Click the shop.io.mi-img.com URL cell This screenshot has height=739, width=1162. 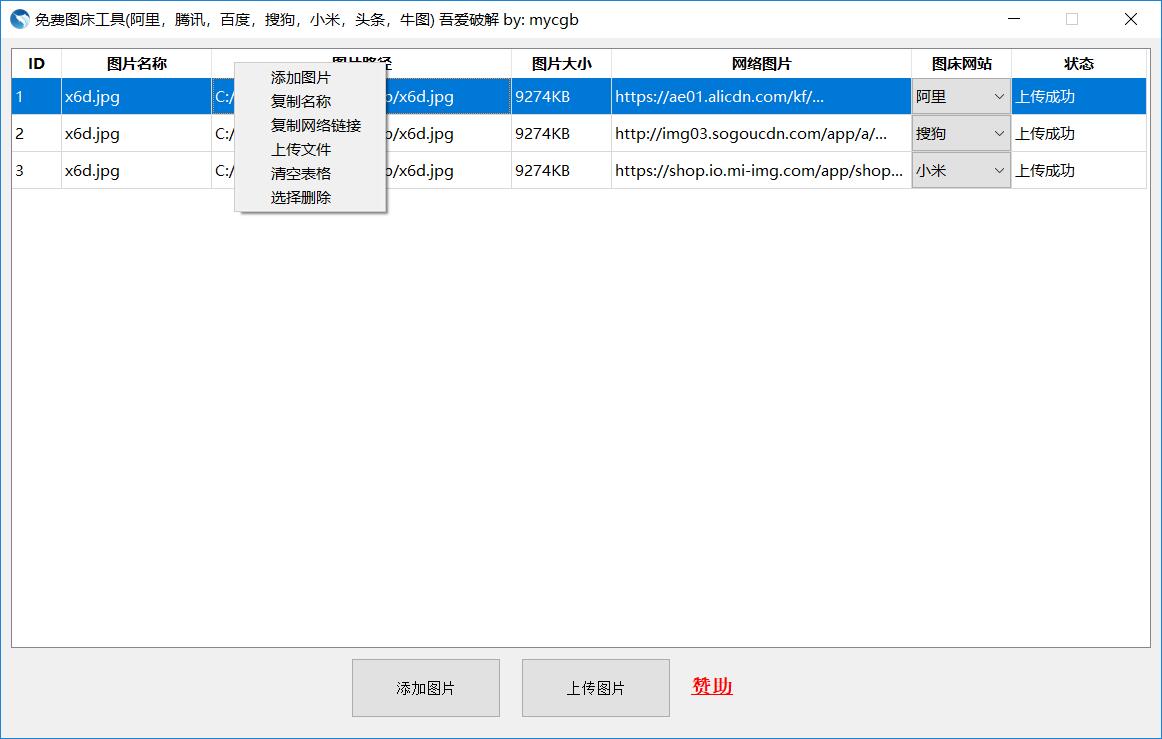[760, 171]
